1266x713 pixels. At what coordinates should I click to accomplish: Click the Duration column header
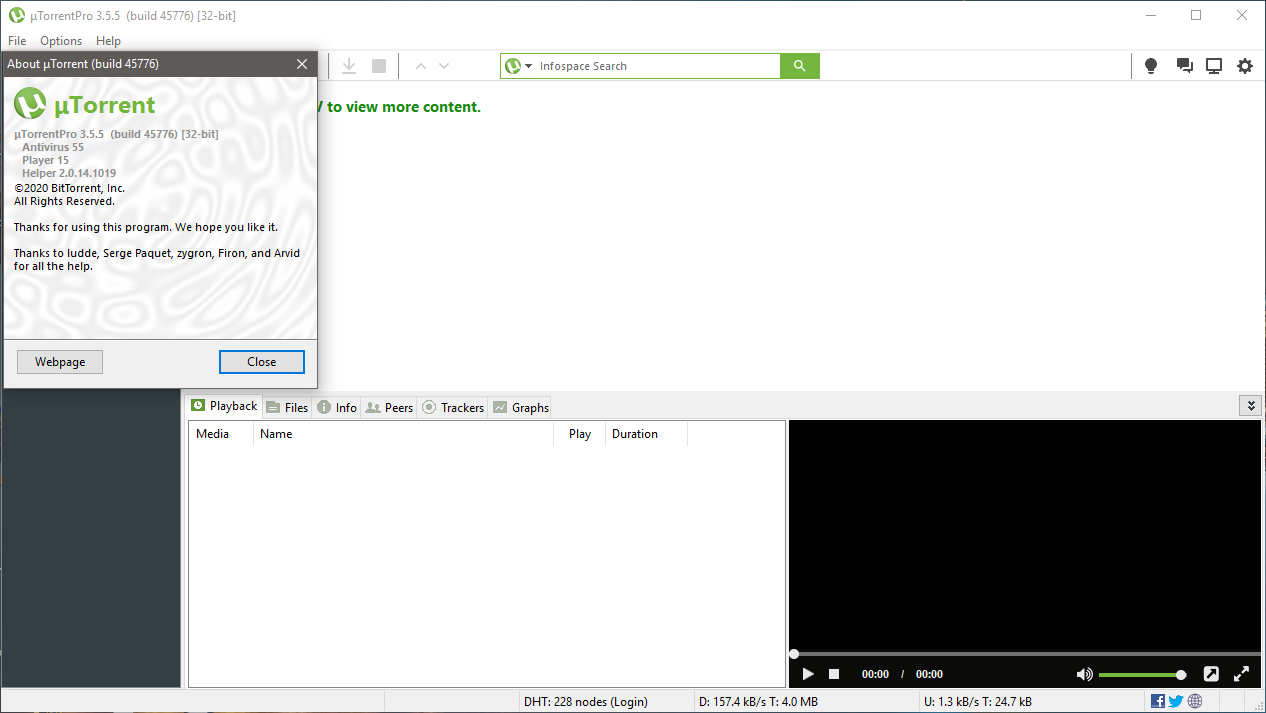646,434
